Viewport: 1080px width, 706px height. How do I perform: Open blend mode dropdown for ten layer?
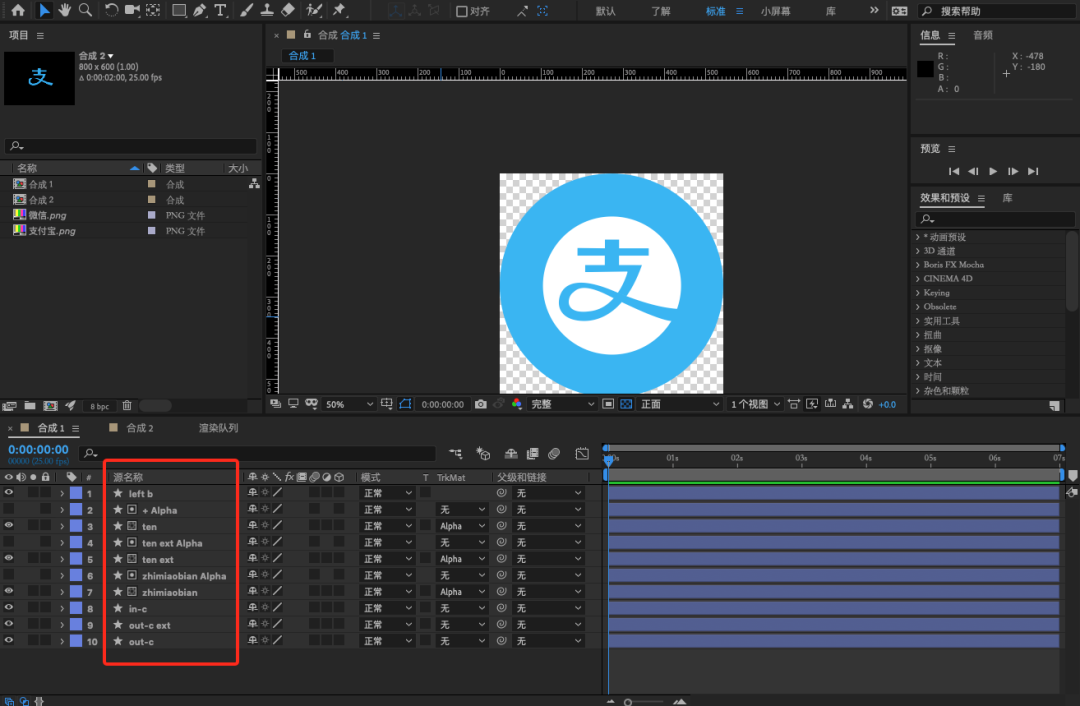pos(386,526)
